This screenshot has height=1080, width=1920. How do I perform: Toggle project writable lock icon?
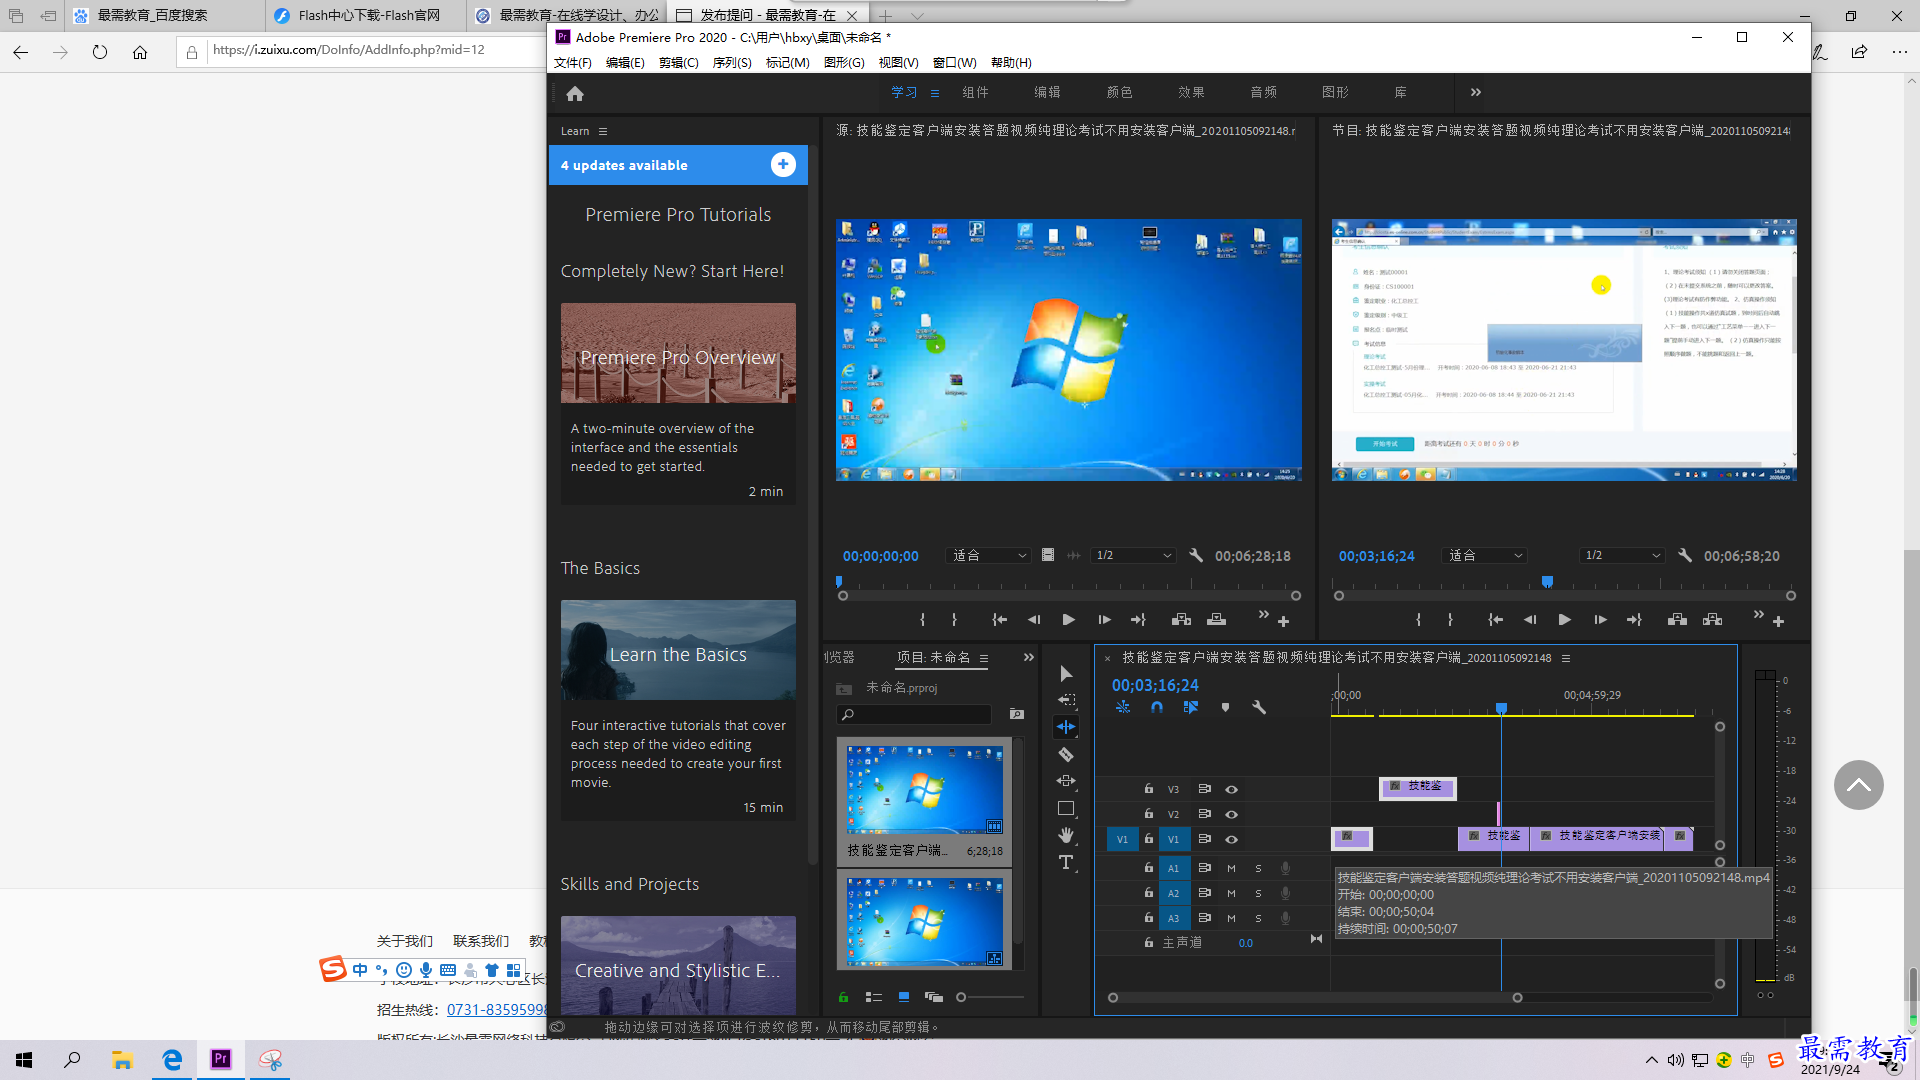(843, 997)
